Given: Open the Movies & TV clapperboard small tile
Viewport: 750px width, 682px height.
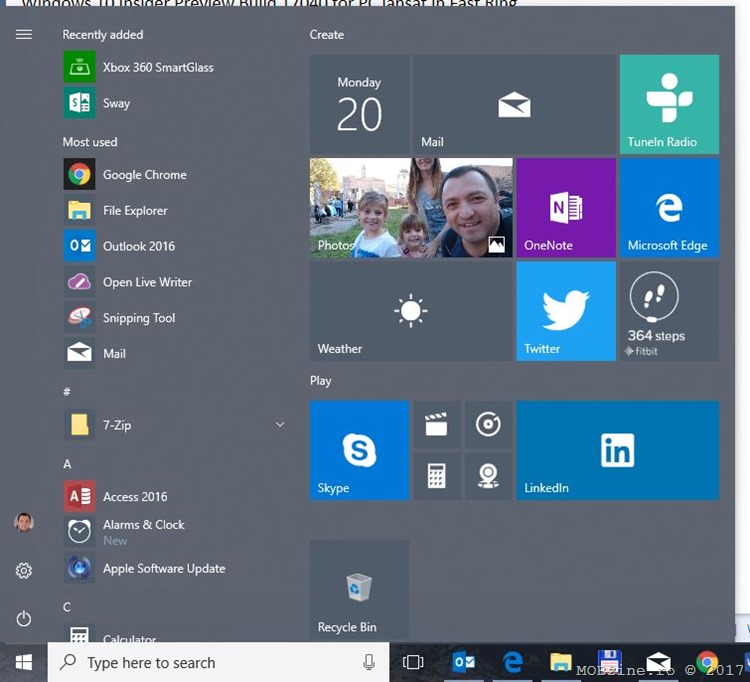Looking at the screenshot, I should 437,425.
